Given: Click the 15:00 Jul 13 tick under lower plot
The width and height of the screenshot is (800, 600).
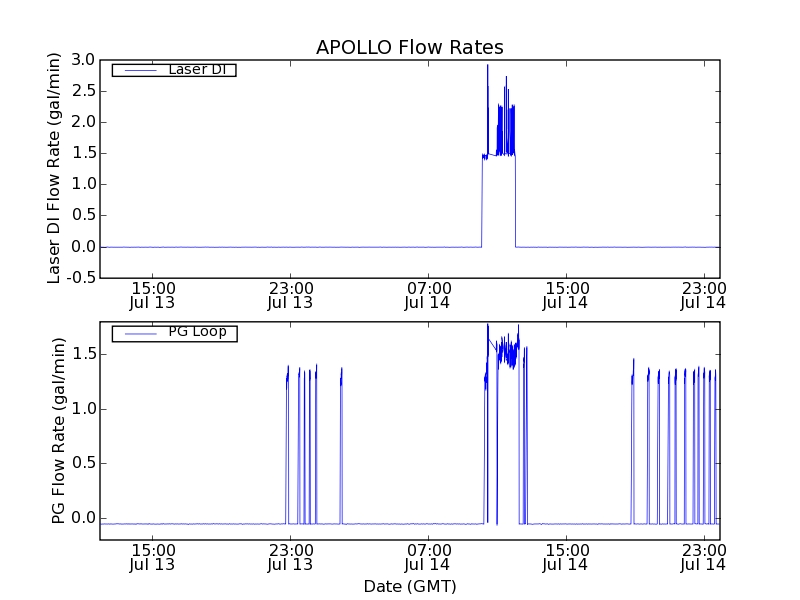Looking at the screenshot, I should tap(152, 557).
